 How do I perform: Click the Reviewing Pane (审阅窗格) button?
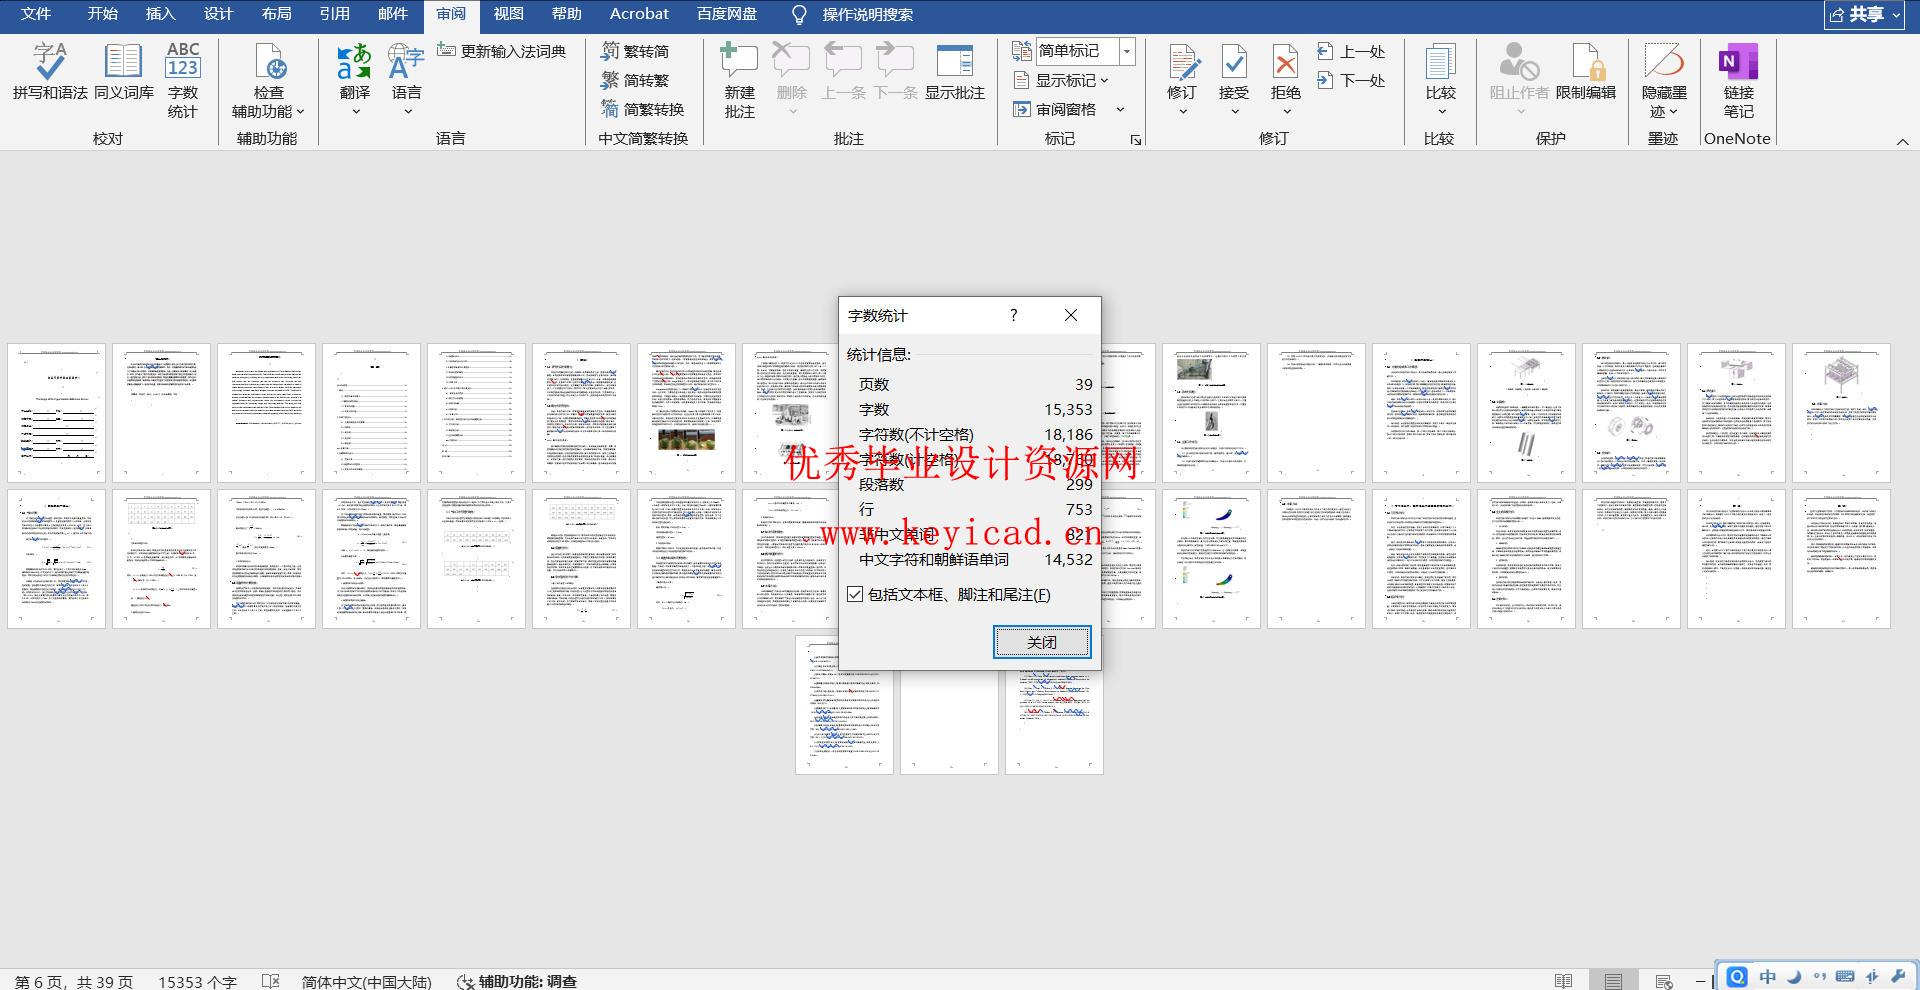1055,109
